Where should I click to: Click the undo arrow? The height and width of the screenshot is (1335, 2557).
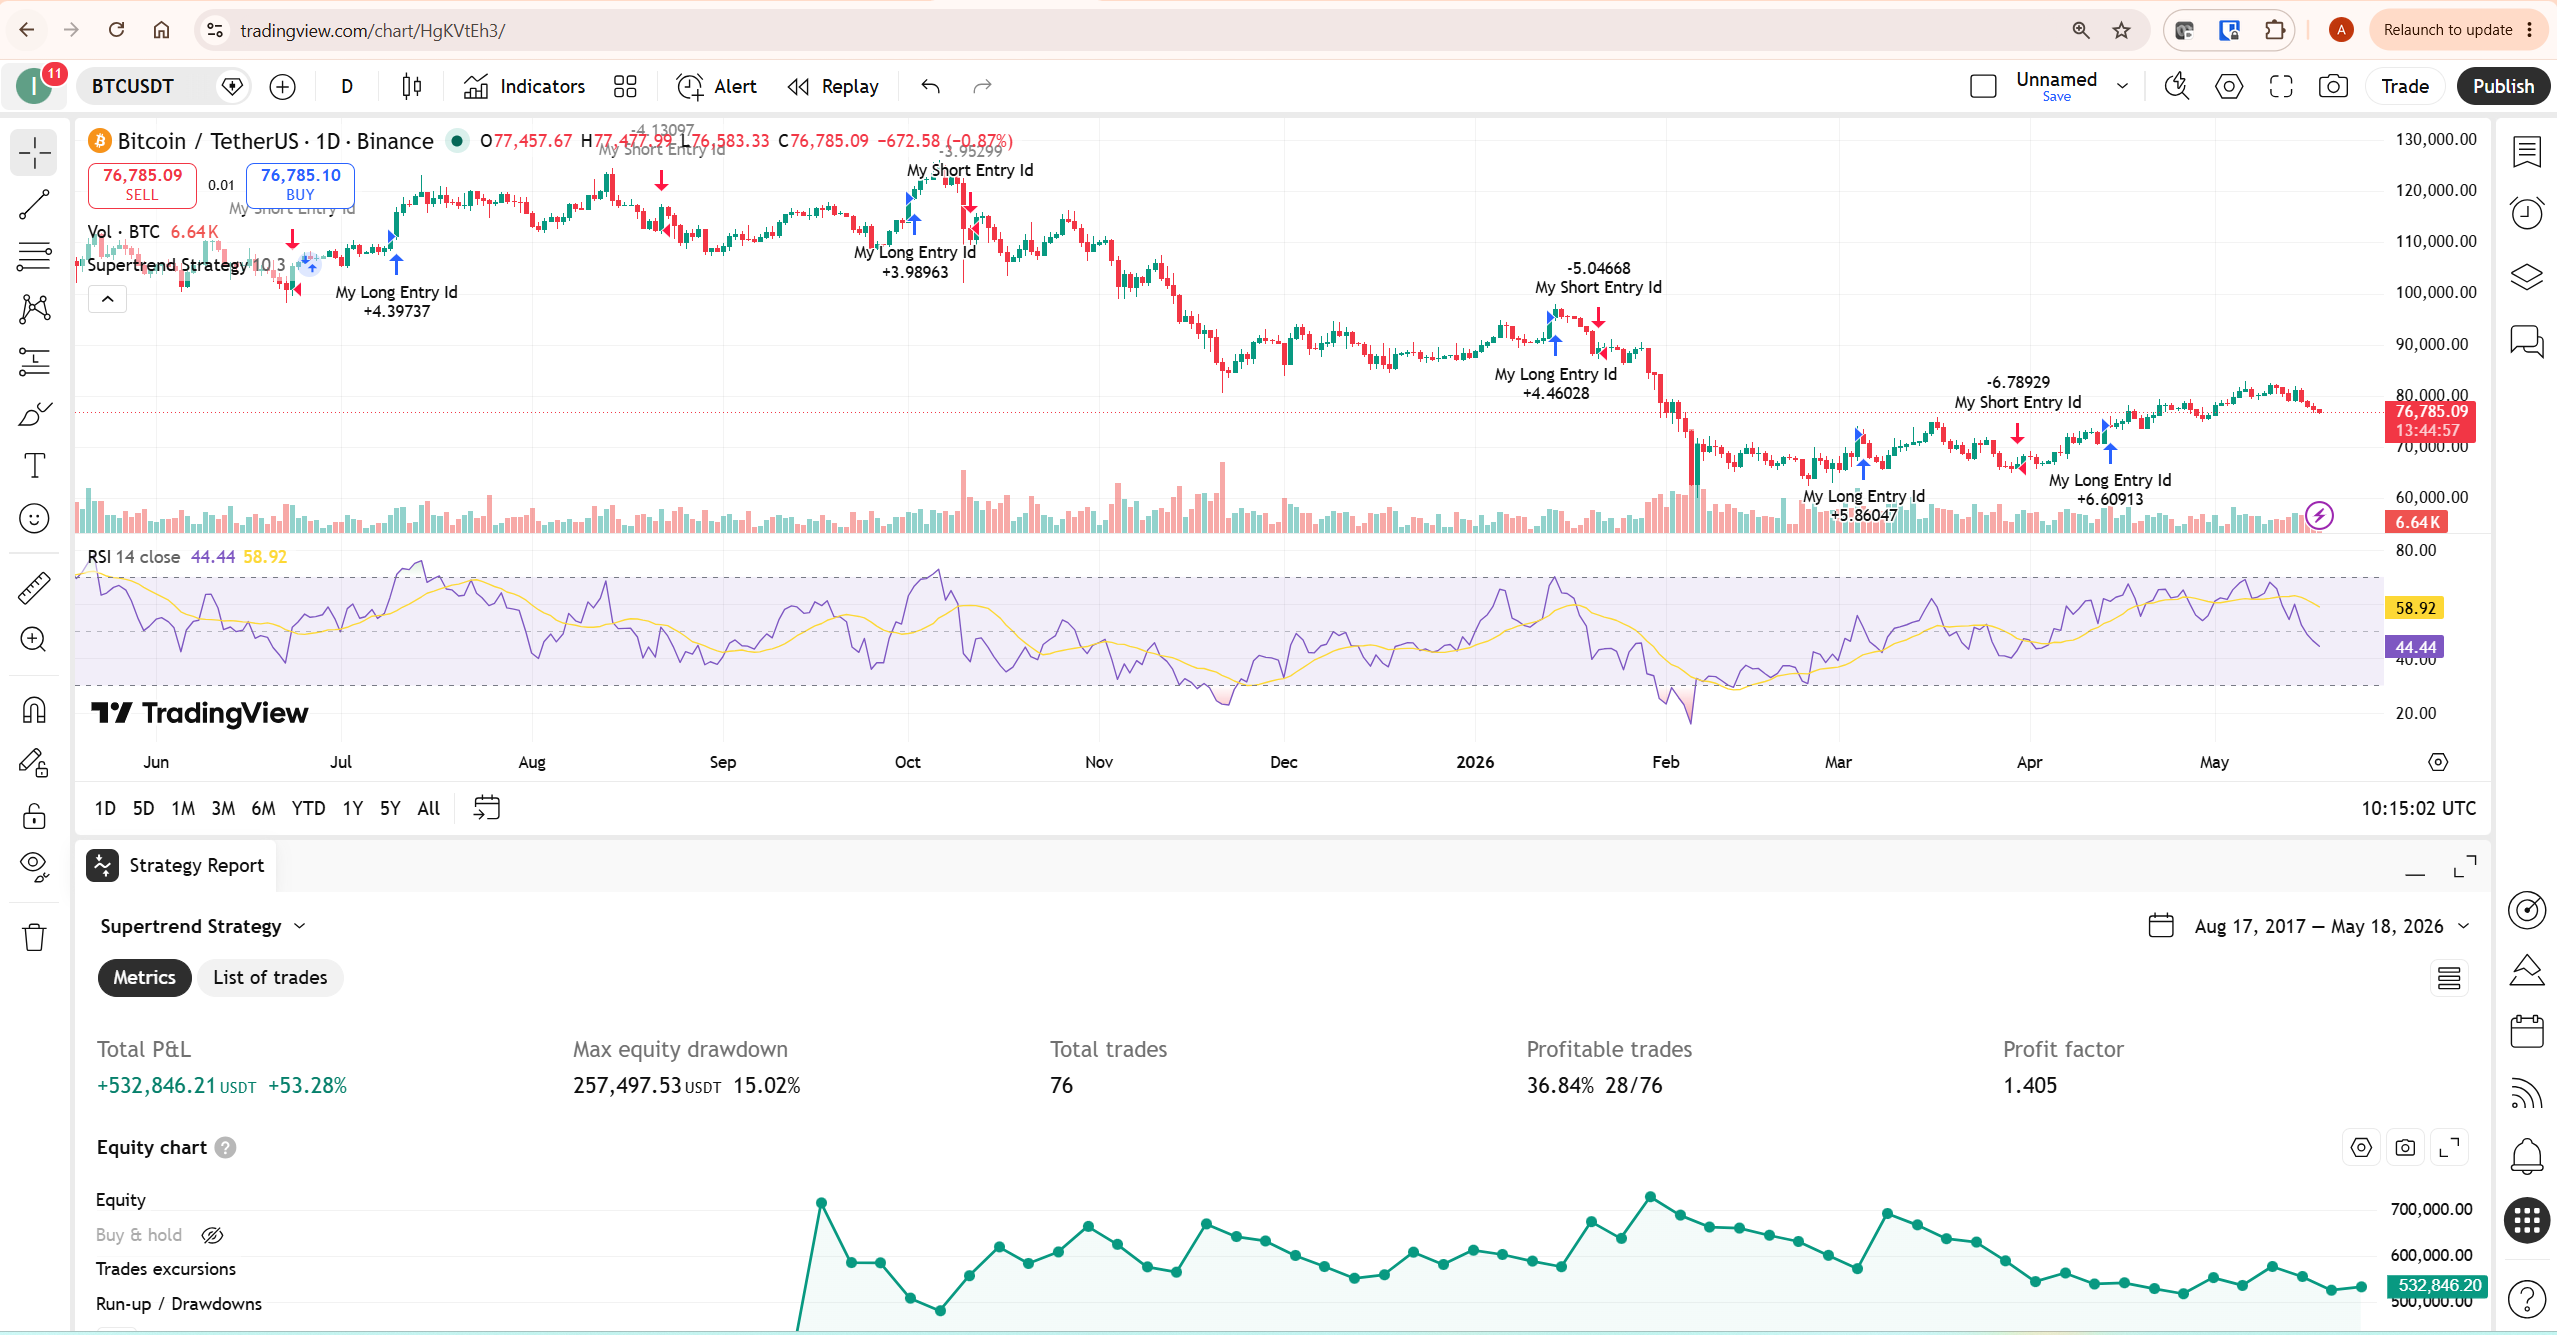coord(931,87)
